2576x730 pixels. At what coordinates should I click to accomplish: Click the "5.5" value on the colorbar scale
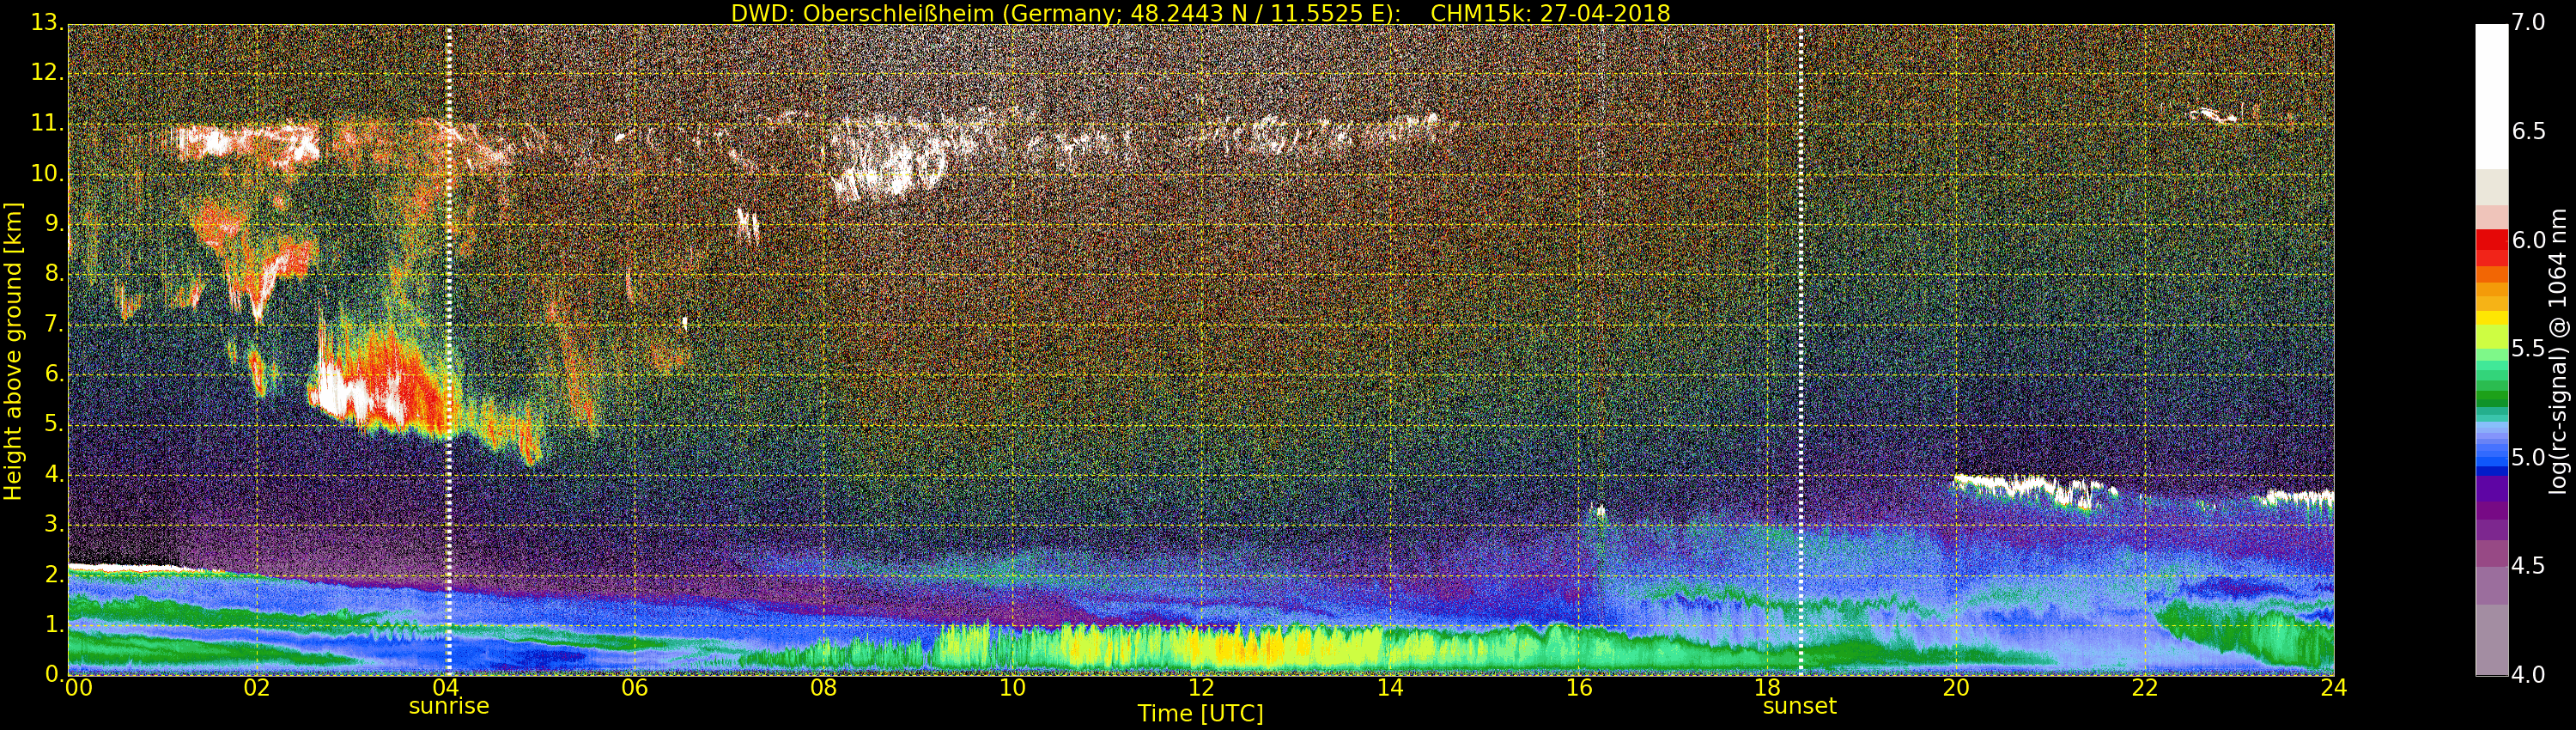pyautogui.click(x=2528, y=349)
